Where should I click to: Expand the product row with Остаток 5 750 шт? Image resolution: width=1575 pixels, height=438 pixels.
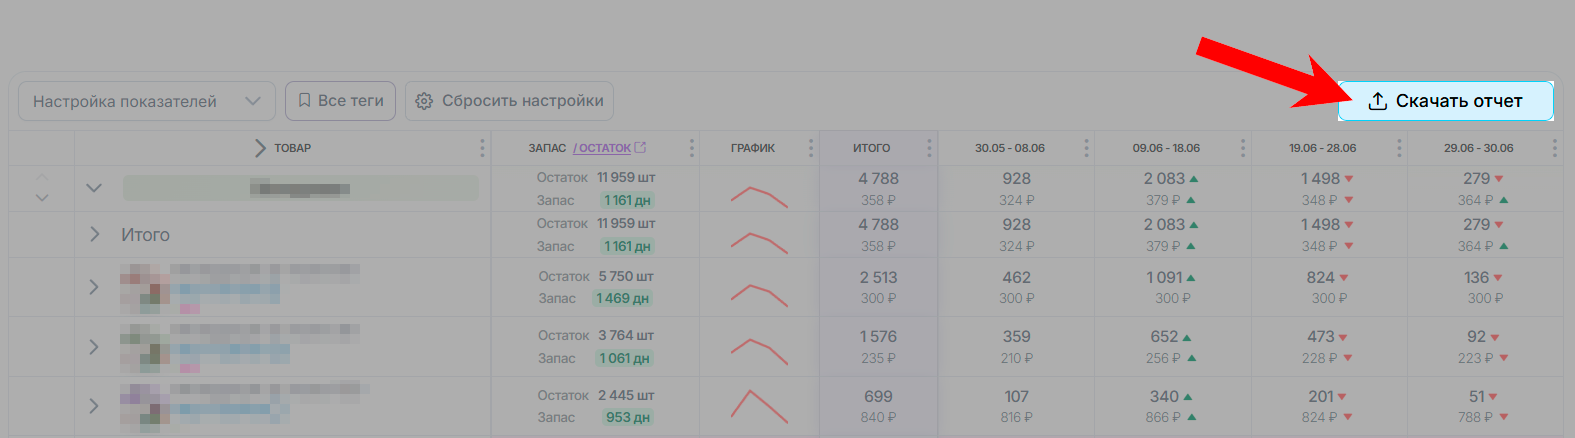tap(94, 287)
